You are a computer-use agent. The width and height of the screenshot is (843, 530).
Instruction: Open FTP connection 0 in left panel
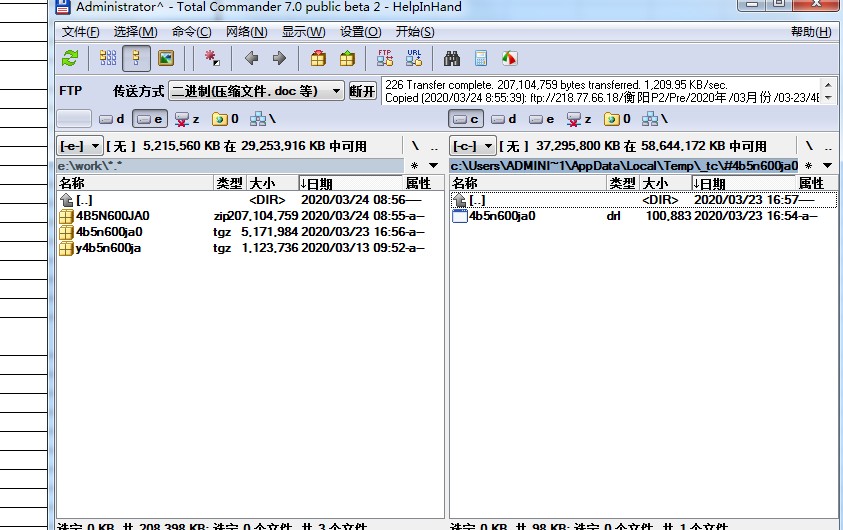tap(225, 119)
